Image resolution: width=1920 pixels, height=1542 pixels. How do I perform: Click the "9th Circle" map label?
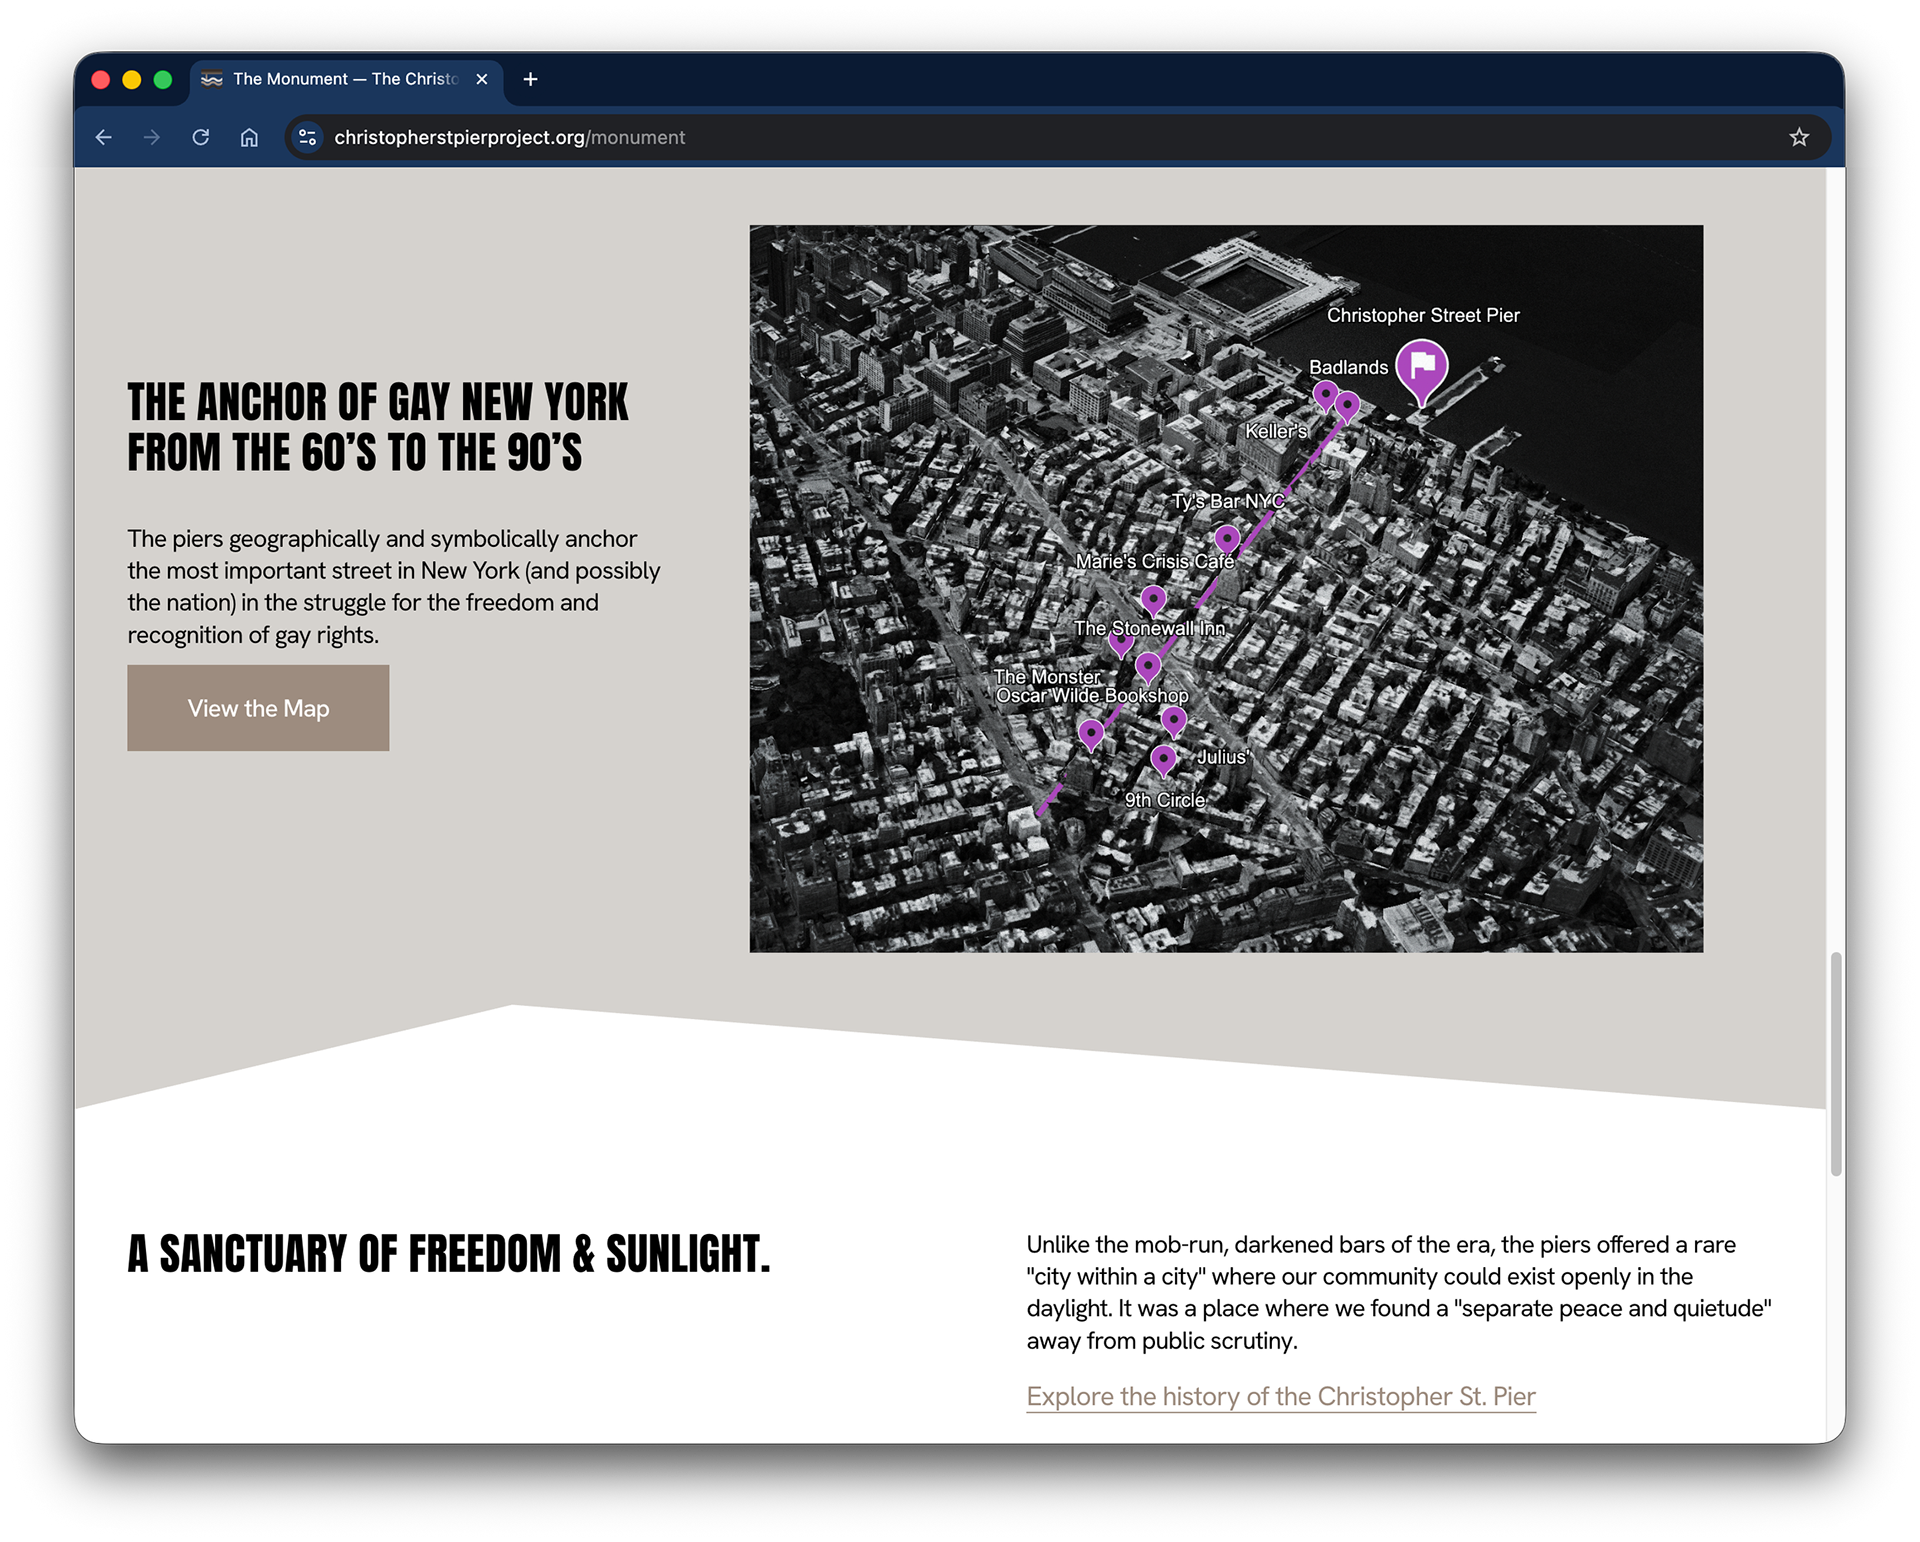1165,800
